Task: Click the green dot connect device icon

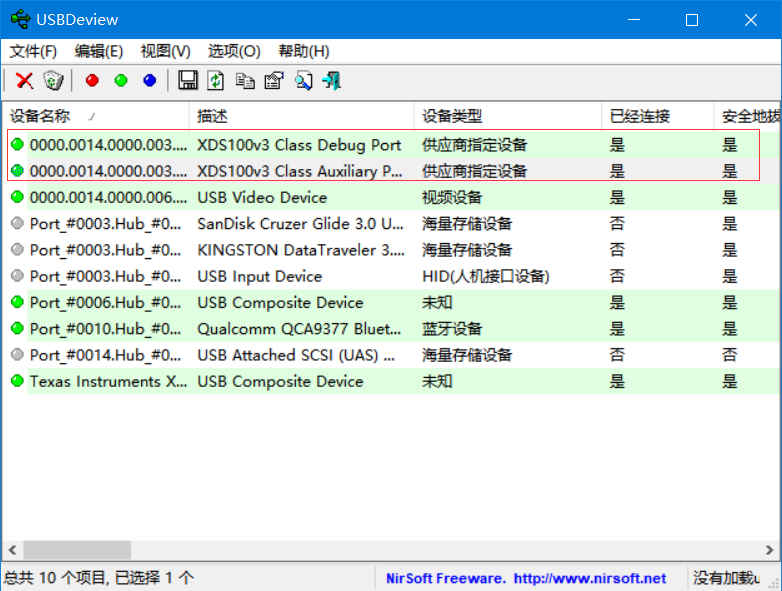Action: pyautogui.click(x=121, y=80)
